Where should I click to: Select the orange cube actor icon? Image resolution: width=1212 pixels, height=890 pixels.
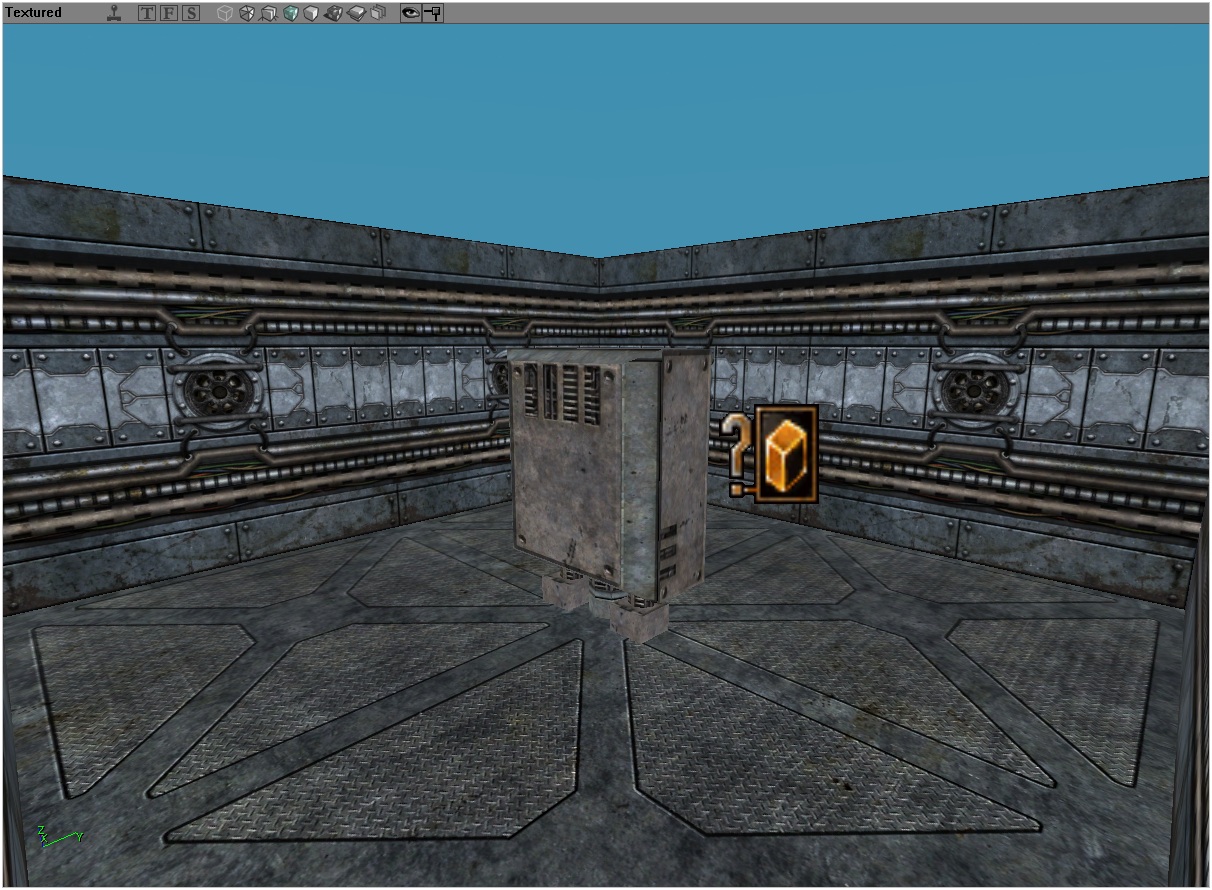(x=786, y=453)
